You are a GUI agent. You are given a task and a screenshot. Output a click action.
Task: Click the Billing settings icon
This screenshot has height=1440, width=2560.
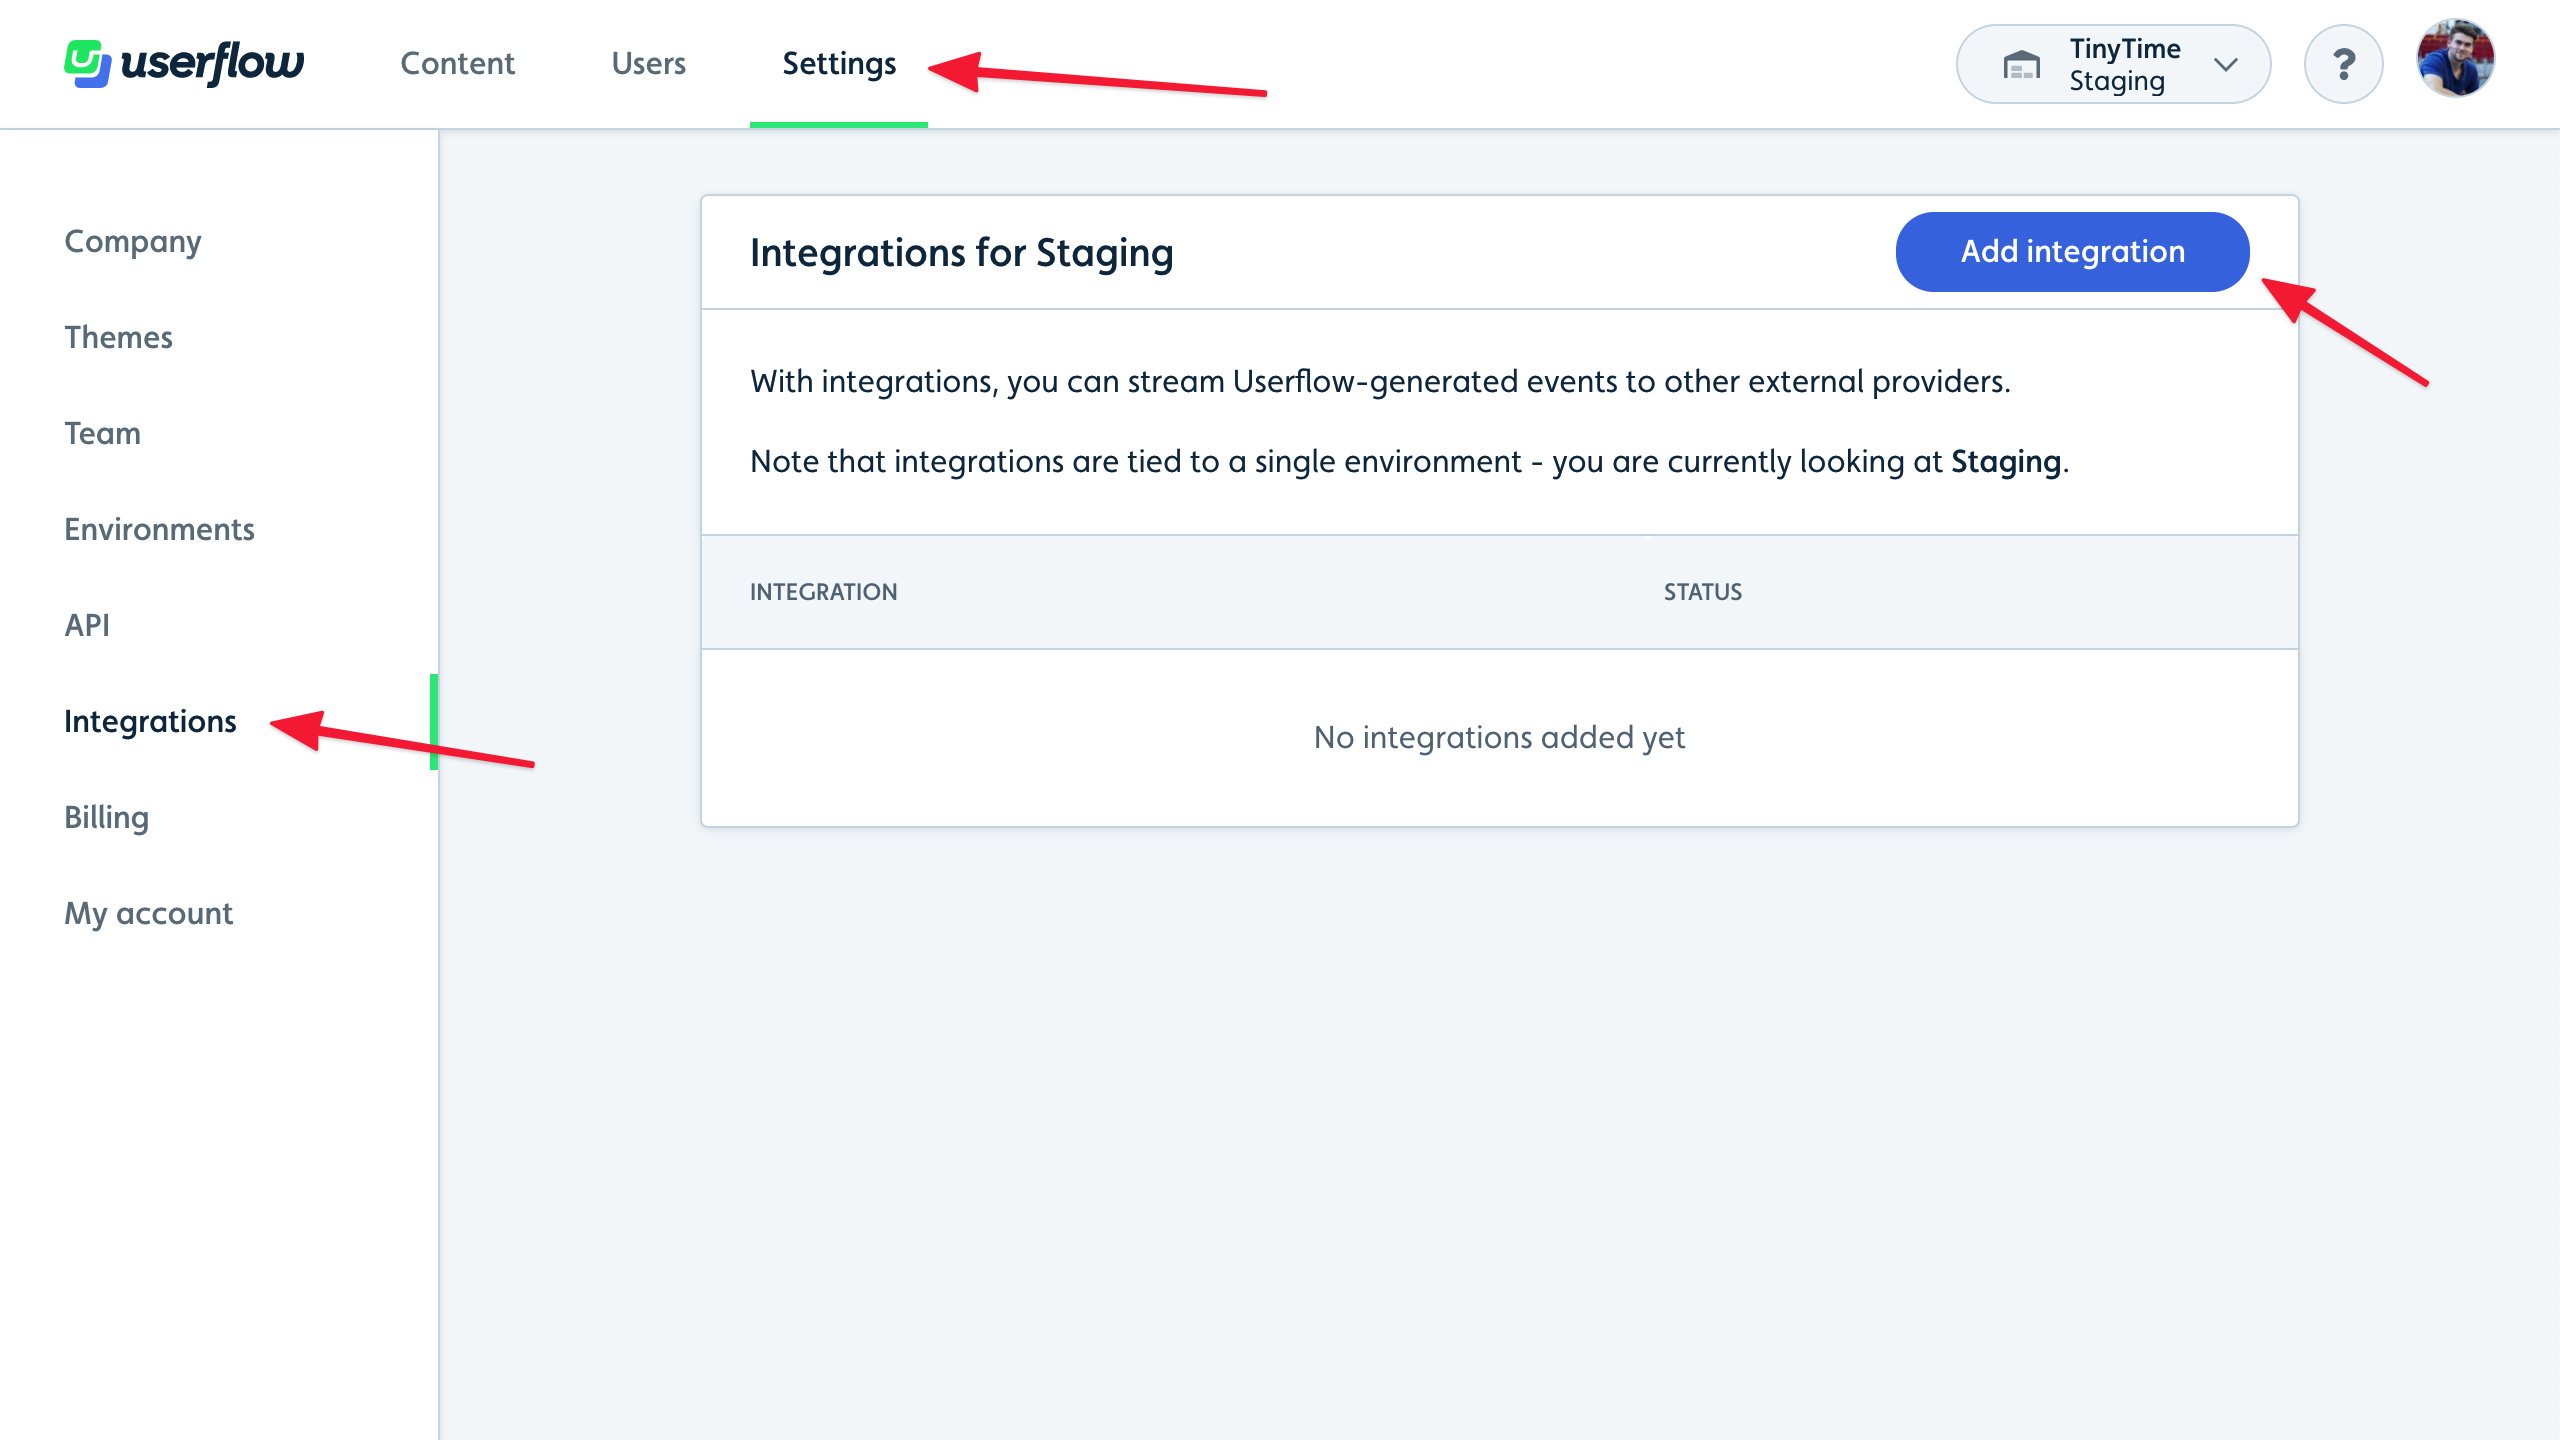(105, 818)
